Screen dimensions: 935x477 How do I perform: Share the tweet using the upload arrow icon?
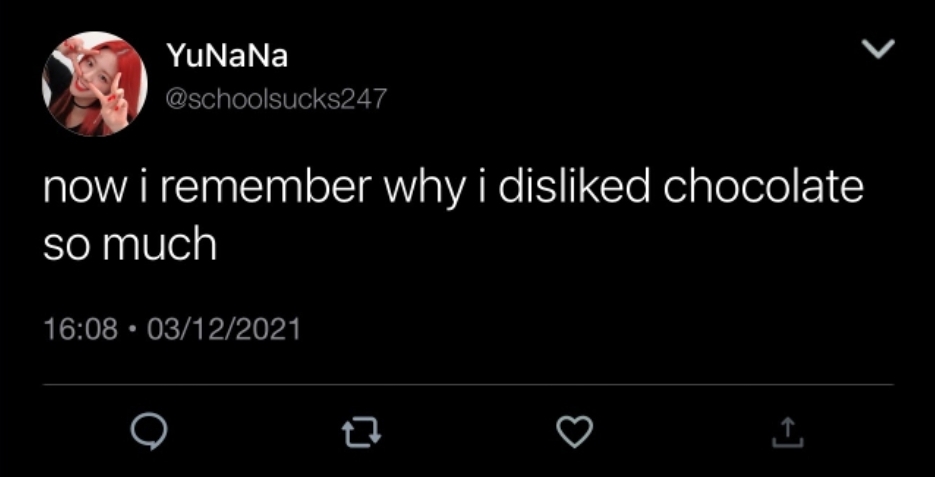(788, 432)
